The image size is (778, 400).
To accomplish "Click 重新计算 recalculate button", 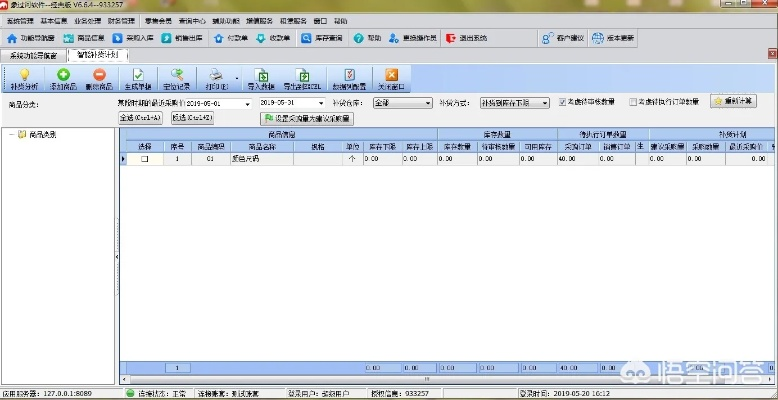I will coord(733,101).
